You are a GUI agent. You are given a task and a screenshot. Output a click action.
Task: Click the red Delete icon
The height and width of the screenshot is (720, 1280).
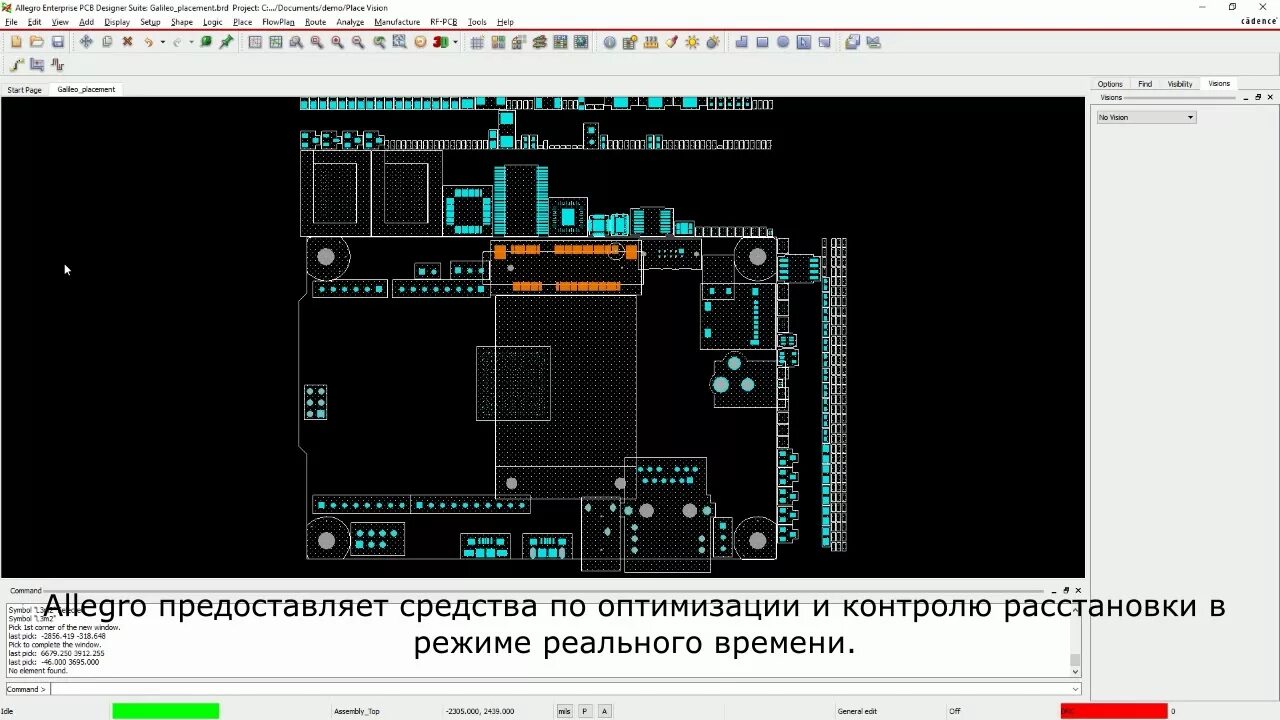[127, 42]
